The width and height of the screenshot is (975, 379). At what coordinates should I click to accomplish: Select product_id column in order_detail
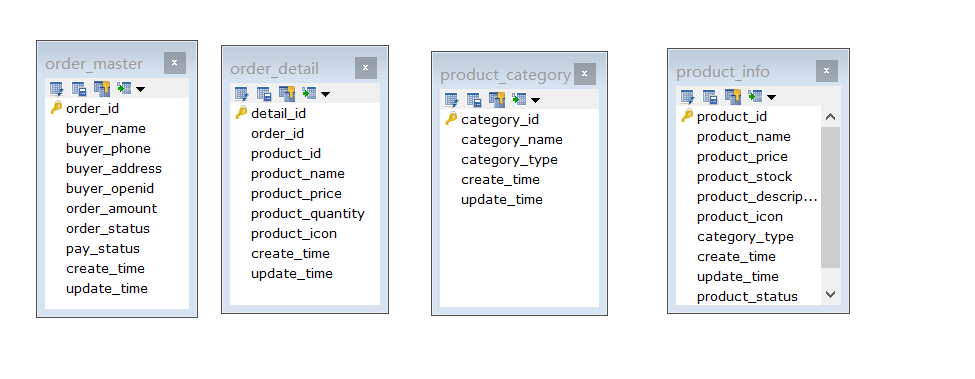(x=286, y=153)
